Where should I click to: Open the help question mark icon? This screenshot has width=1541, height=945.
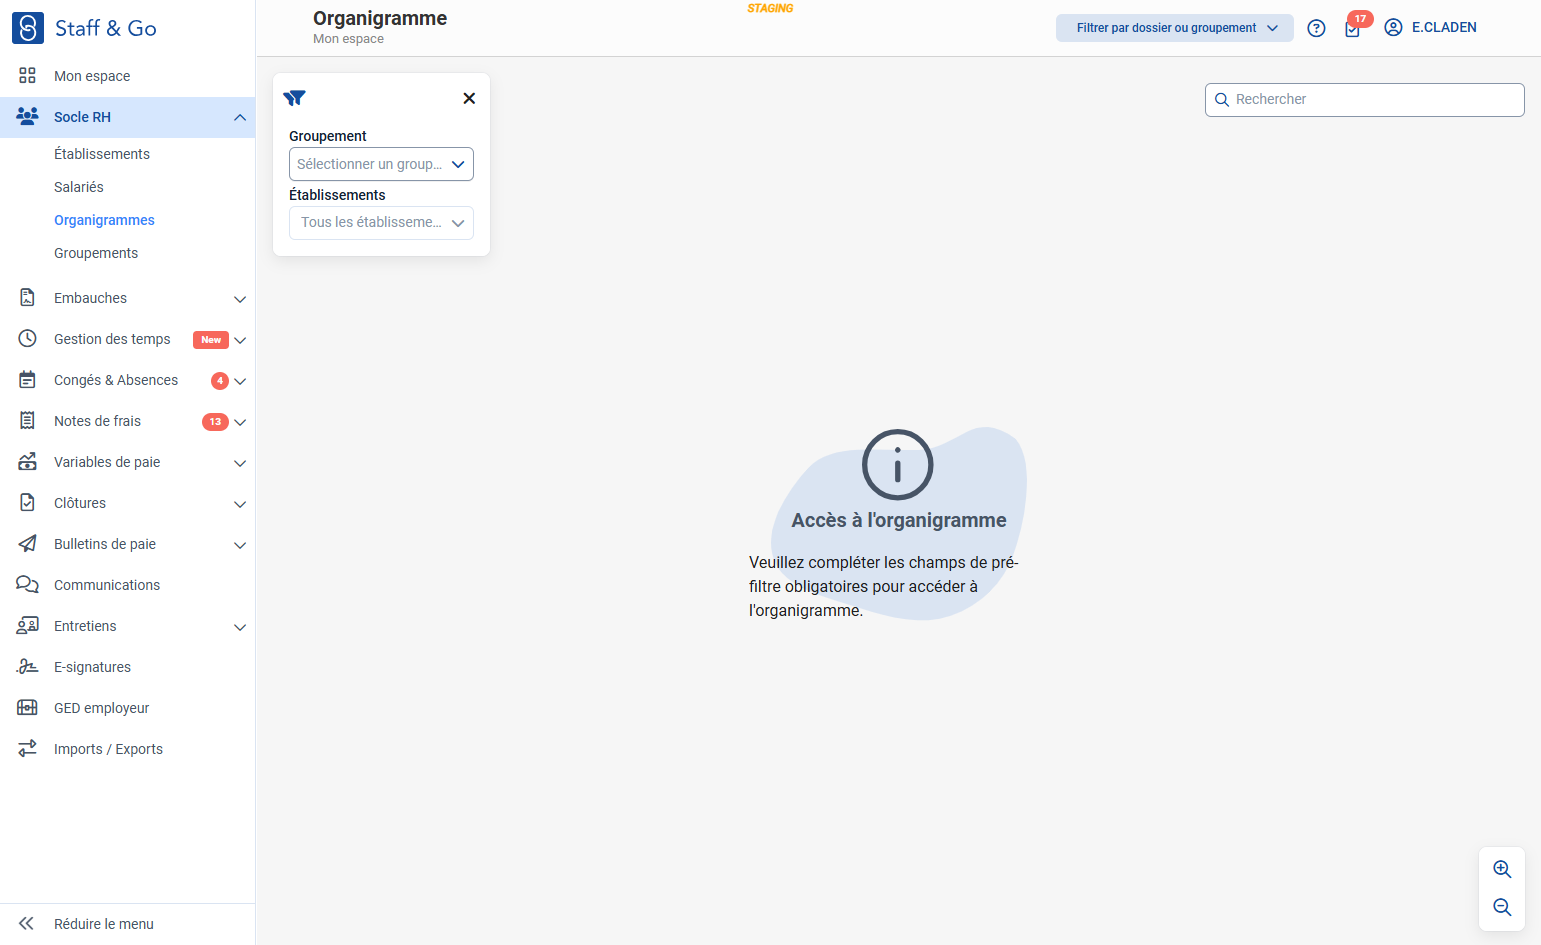(x=1317, y=28)
